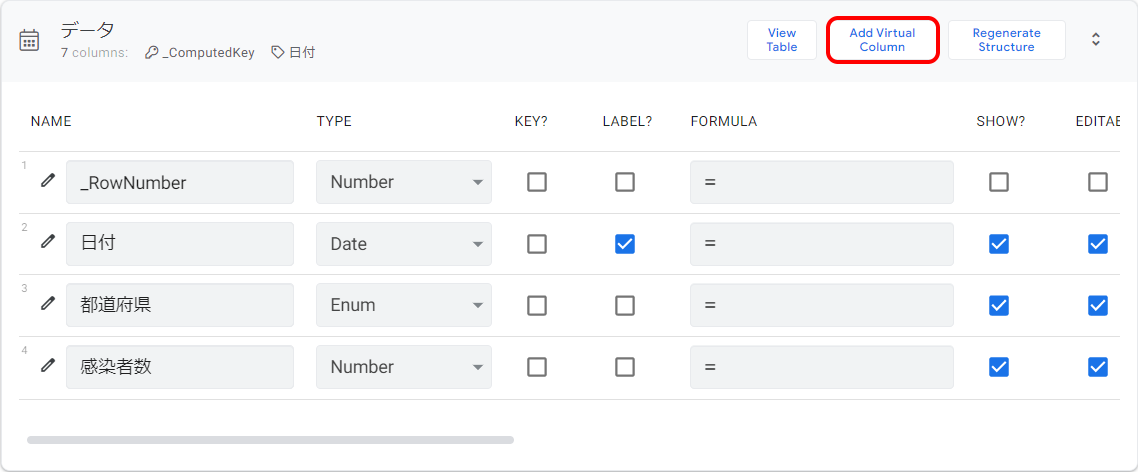This screenshot has width=1138, height=472.
Task: Edit the 都道府県 column via pencil icon
Action: click(x=48, y=303)
